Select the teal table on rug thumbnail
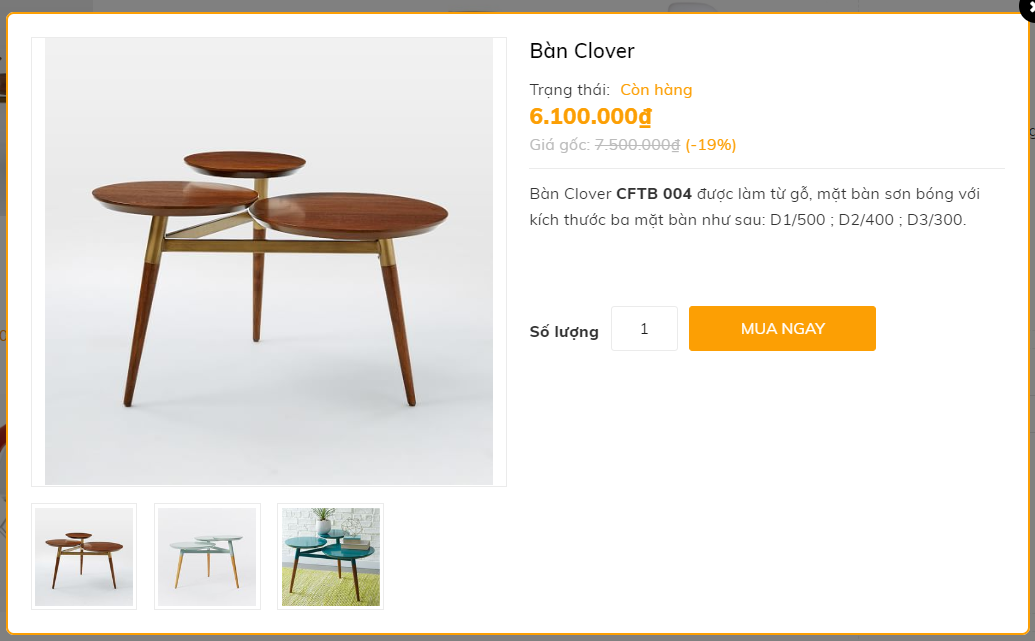This screenshot has width=1035, height=641. [x=331, y=557]
